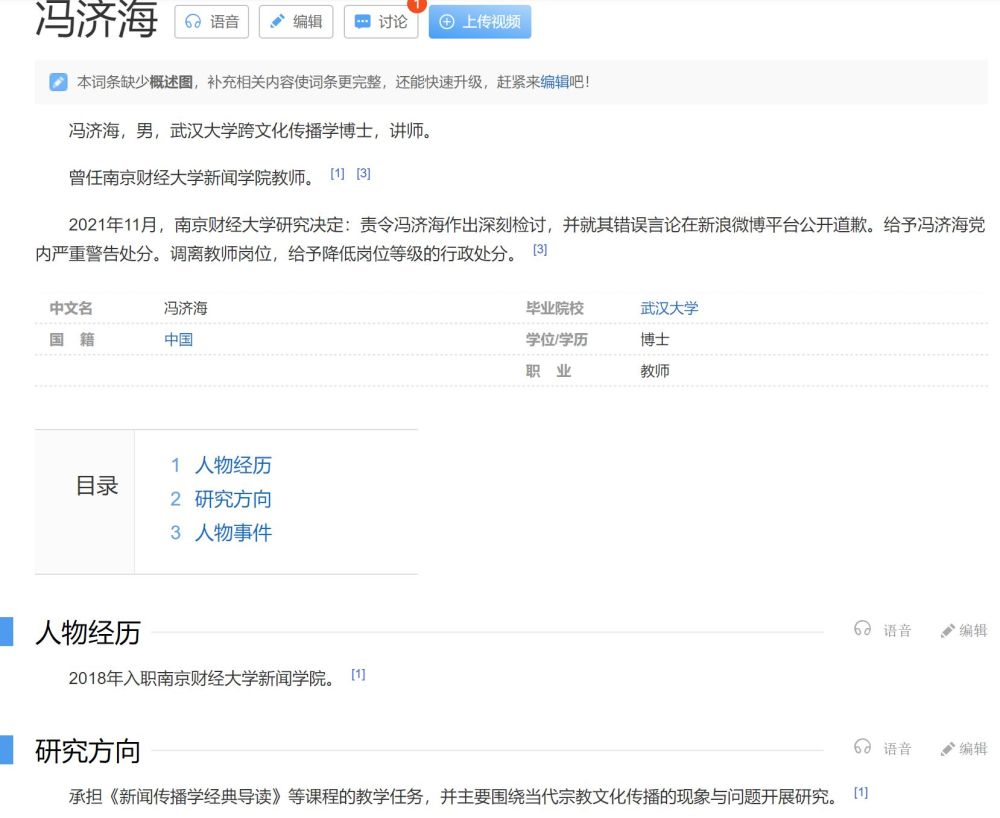Click the page title 冯济海
1000x818 pixels.
pyautogui.click(x=96, y=19)
